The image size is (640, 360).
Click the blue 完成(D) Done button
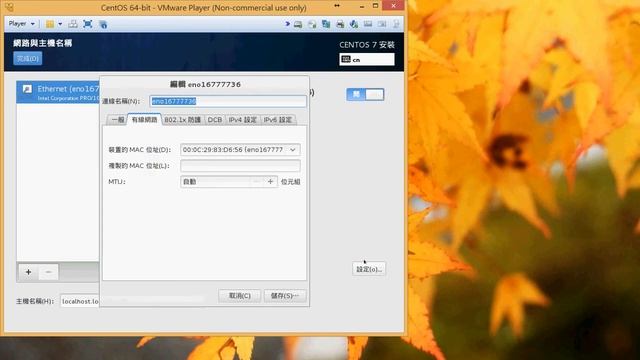(x=28, y=58)
